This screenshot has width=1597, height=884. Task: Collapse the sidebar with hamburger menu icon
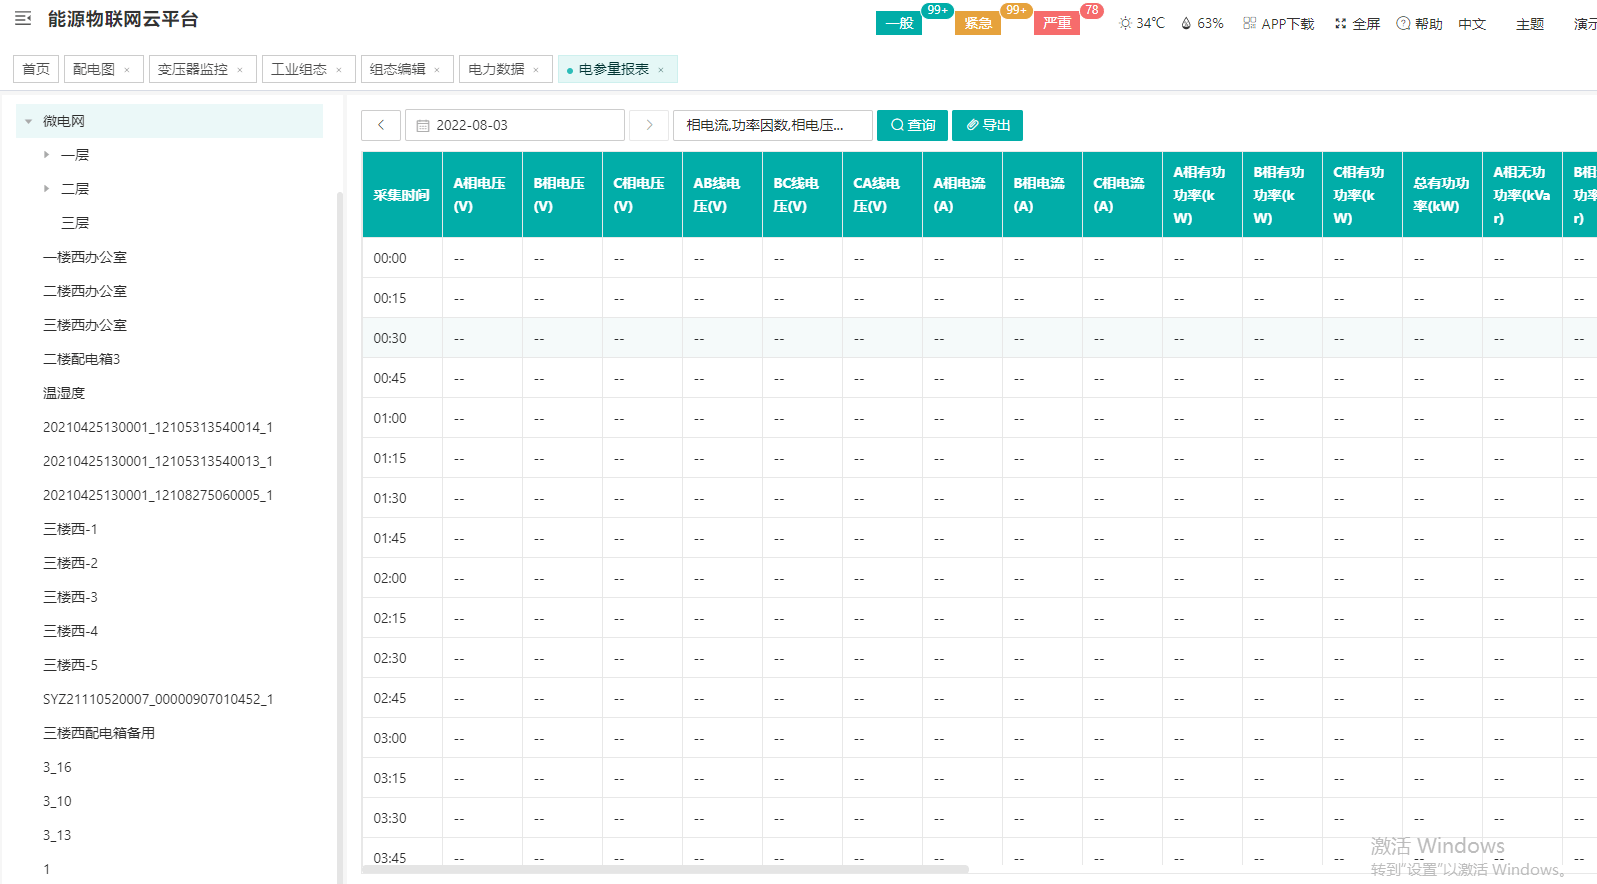23,19
